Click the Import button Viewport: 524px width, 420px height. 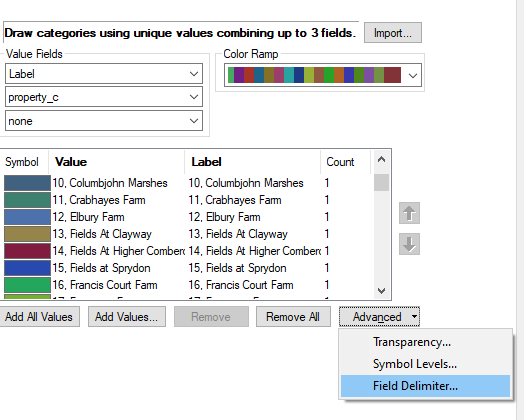point(393,33)
